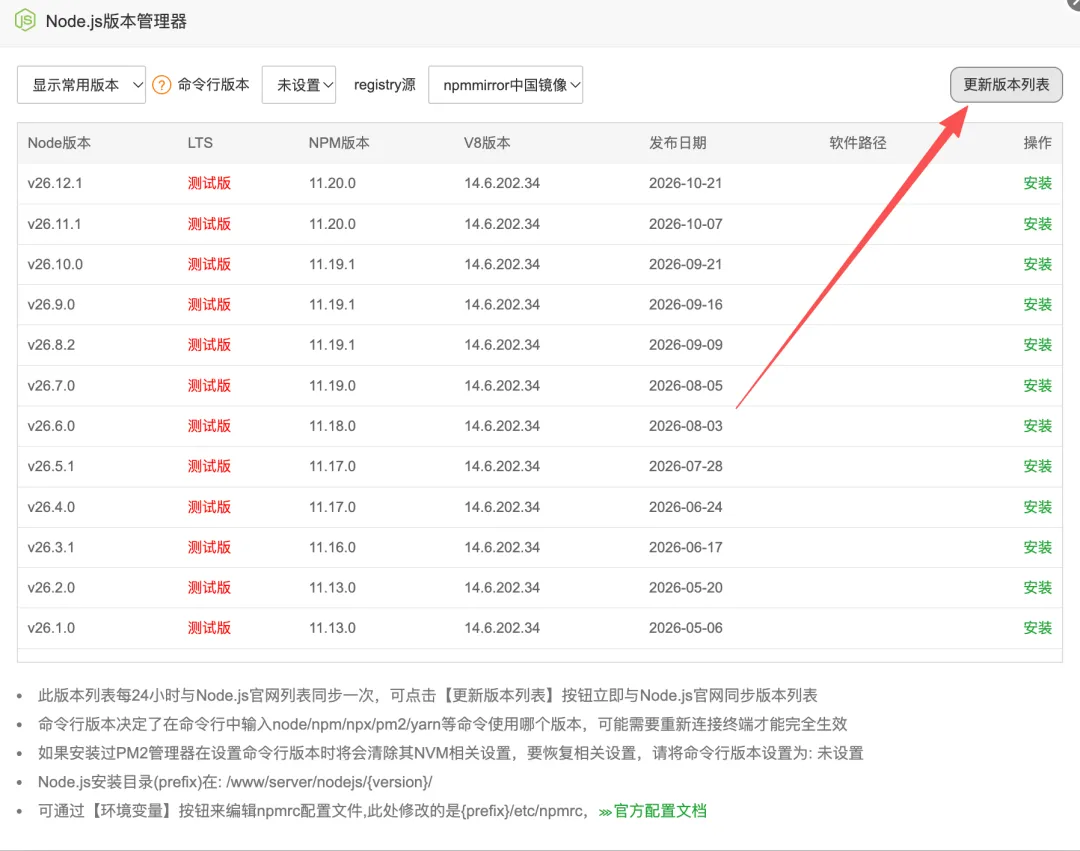The image size is (1080, 851).
Task: Click release date 2026-09-09
Action: 685,345
